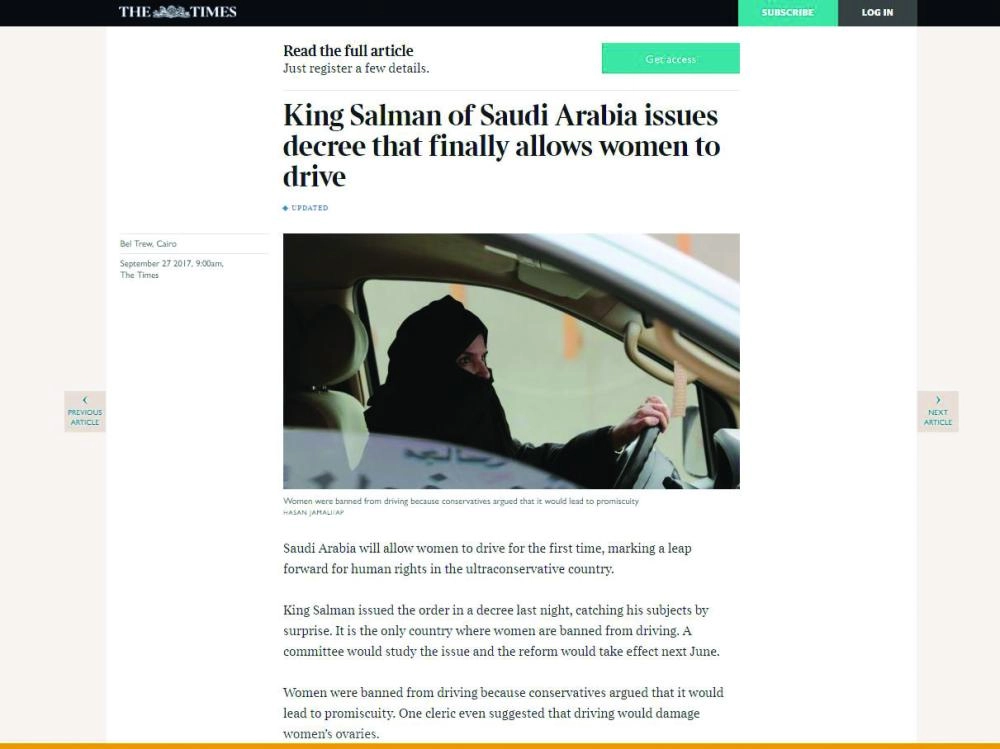Click the Hasan Jamali/AP photo credit
1000x749 pixels.
(313, 512)
